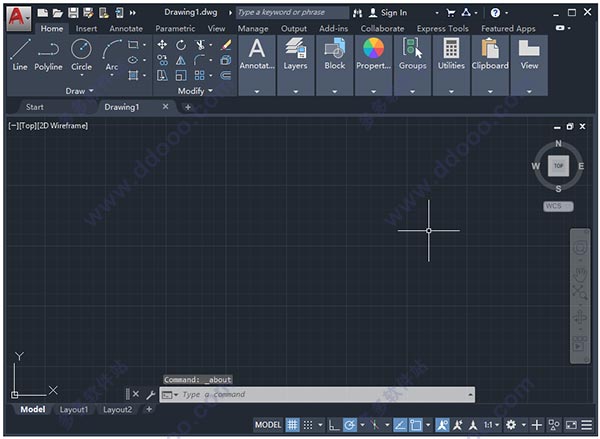Select the Scale tool
This screenshot has height=439, width=600.
(x=181, y=75)
